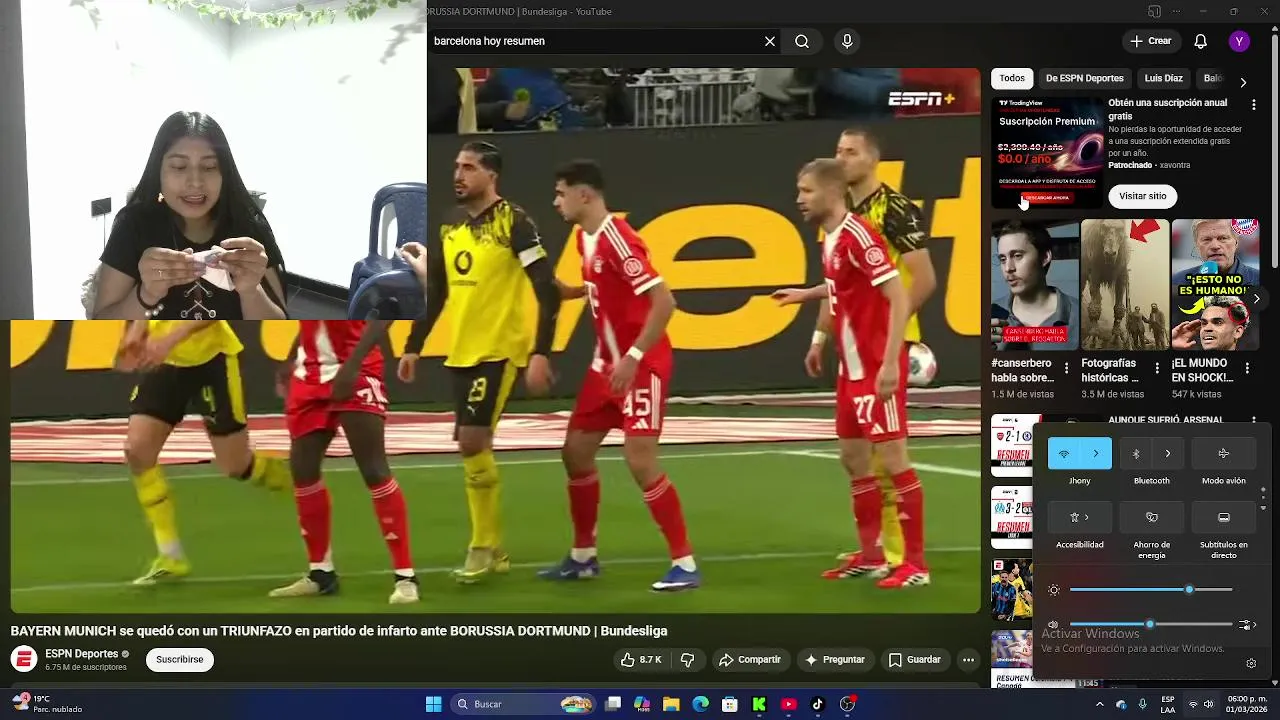1280x720 pixels.
Task: Save the video with Guardar
Action: coord(915,660)
